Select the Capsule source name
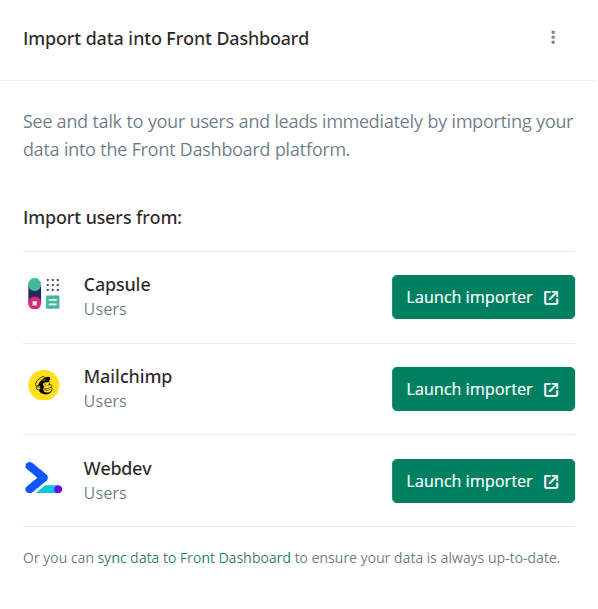This screenshot has height=609, width=598. coord(117,285)
